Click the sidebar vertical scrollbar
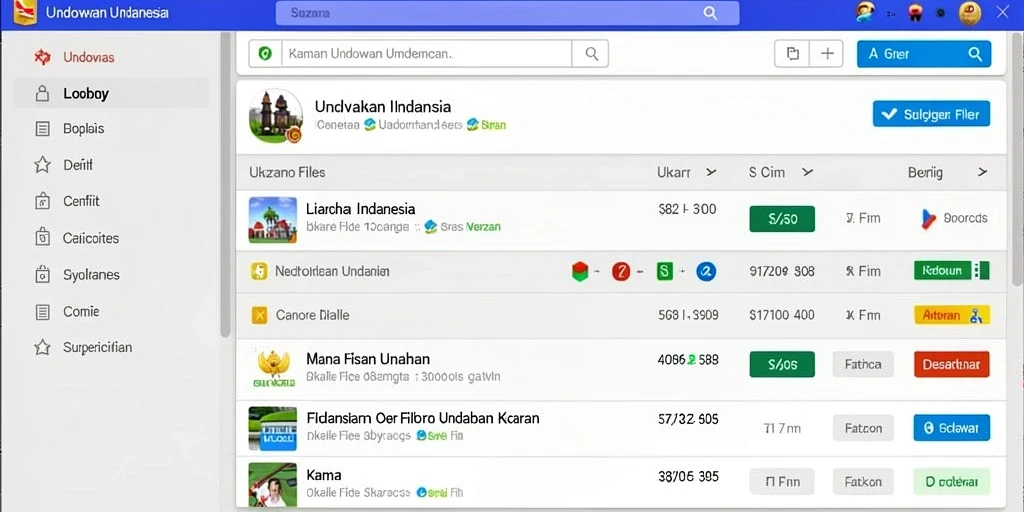 [x=225, y=184]
